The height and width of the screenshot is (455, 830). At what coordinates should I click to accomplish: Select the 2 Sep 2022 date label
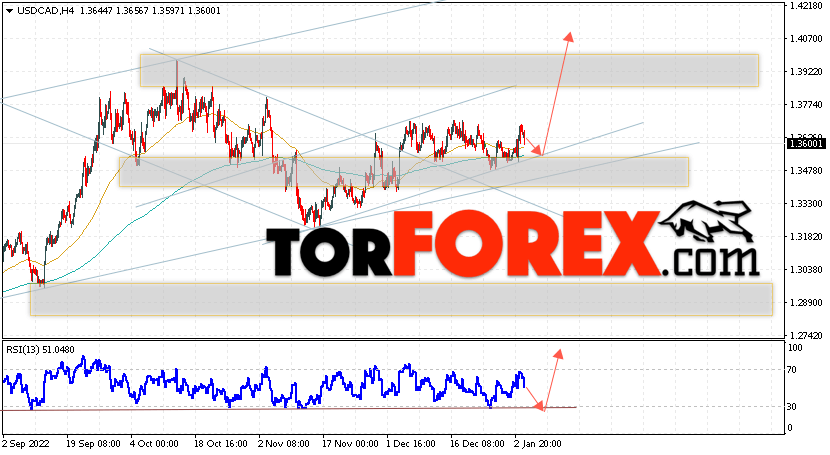[x=25, y=443]
